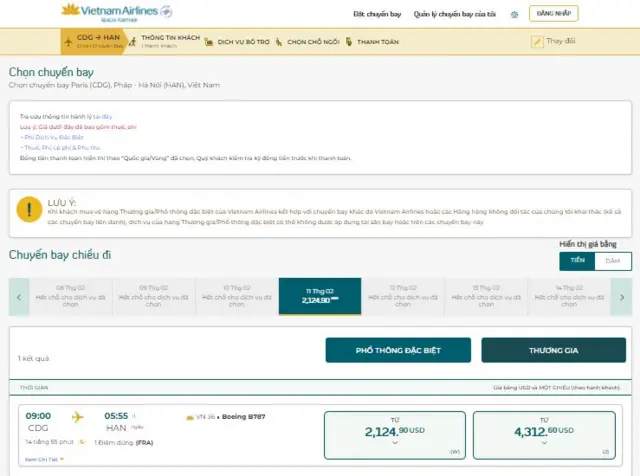Open Đặt chuyến bay menu

[377, 14]
